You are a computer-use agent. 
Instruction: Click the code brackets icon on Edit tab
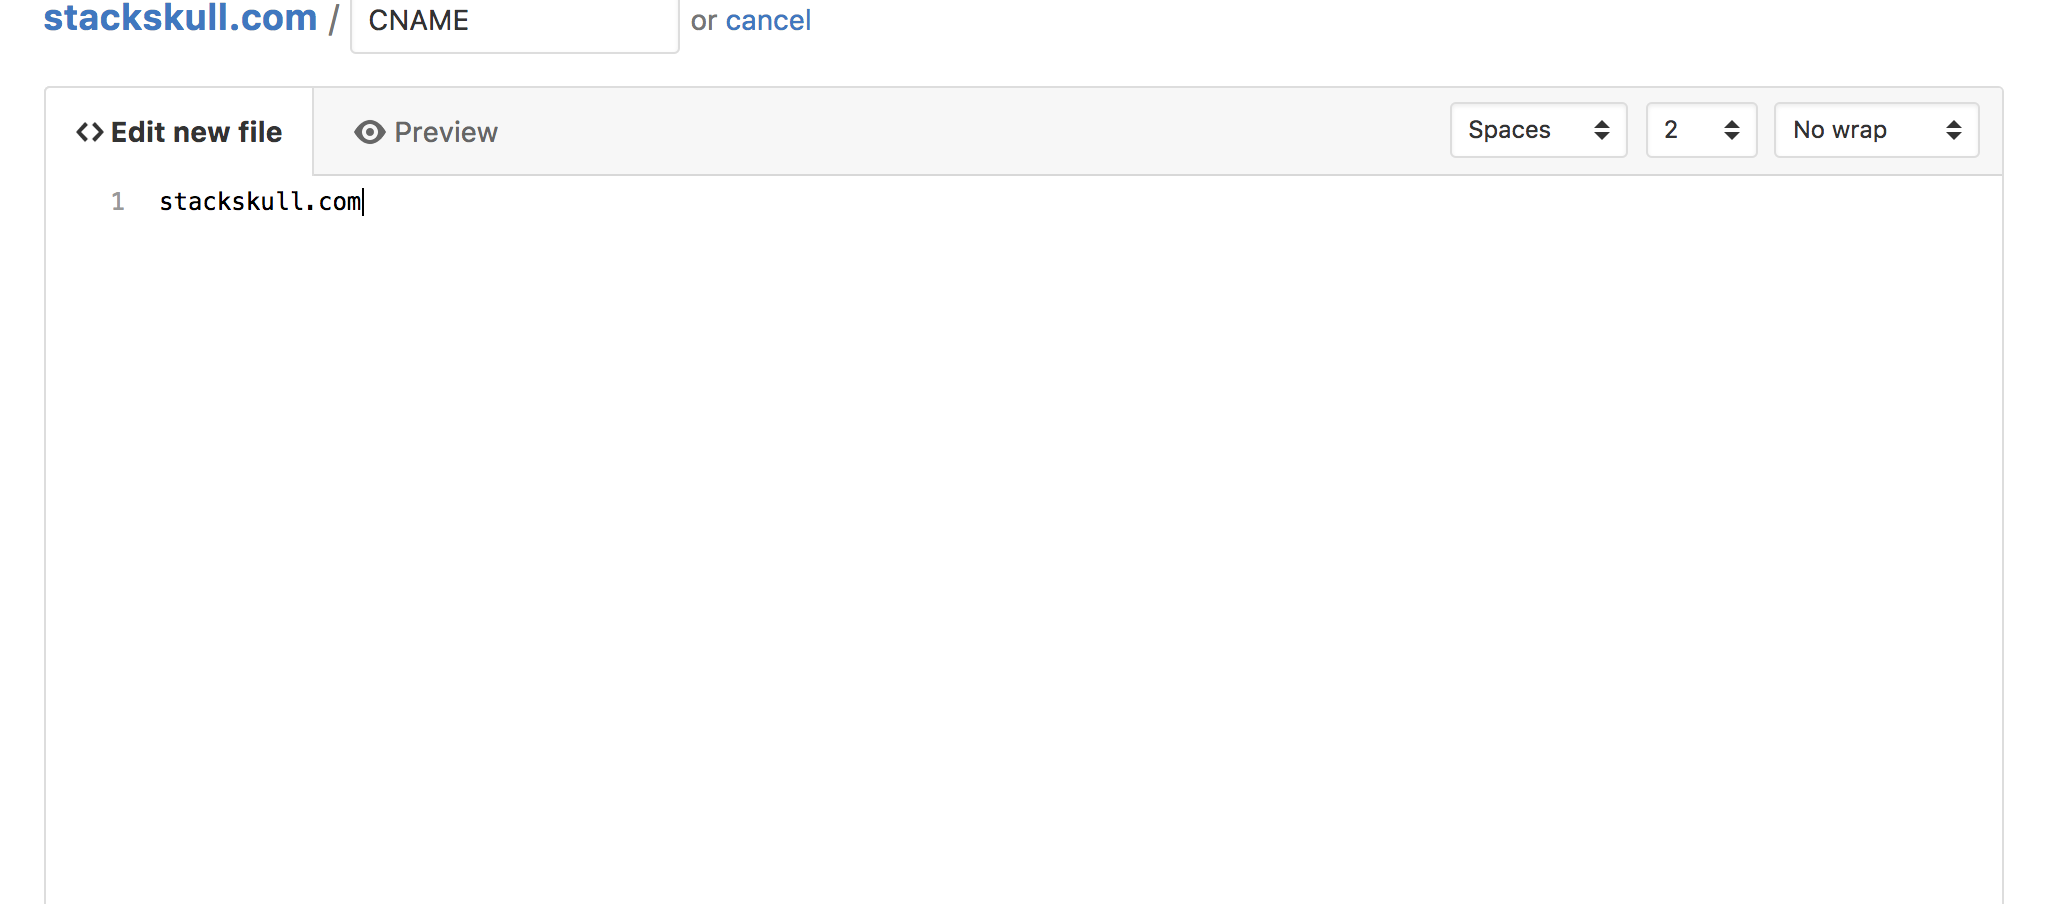90,132
